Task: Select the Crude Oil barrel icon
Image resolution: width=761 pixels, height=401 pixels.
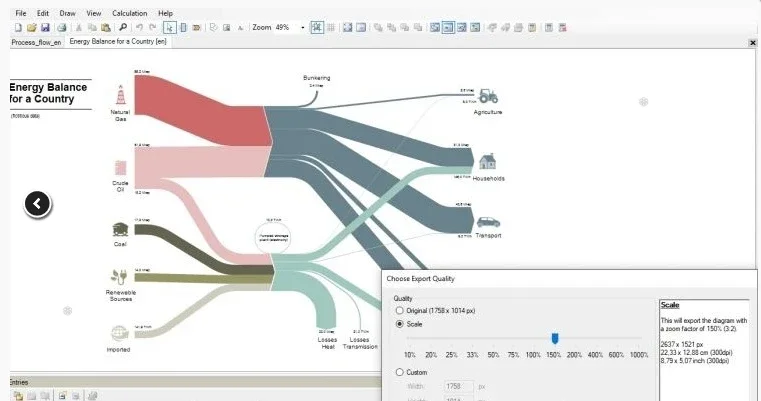Action: [x=120, y=168]
